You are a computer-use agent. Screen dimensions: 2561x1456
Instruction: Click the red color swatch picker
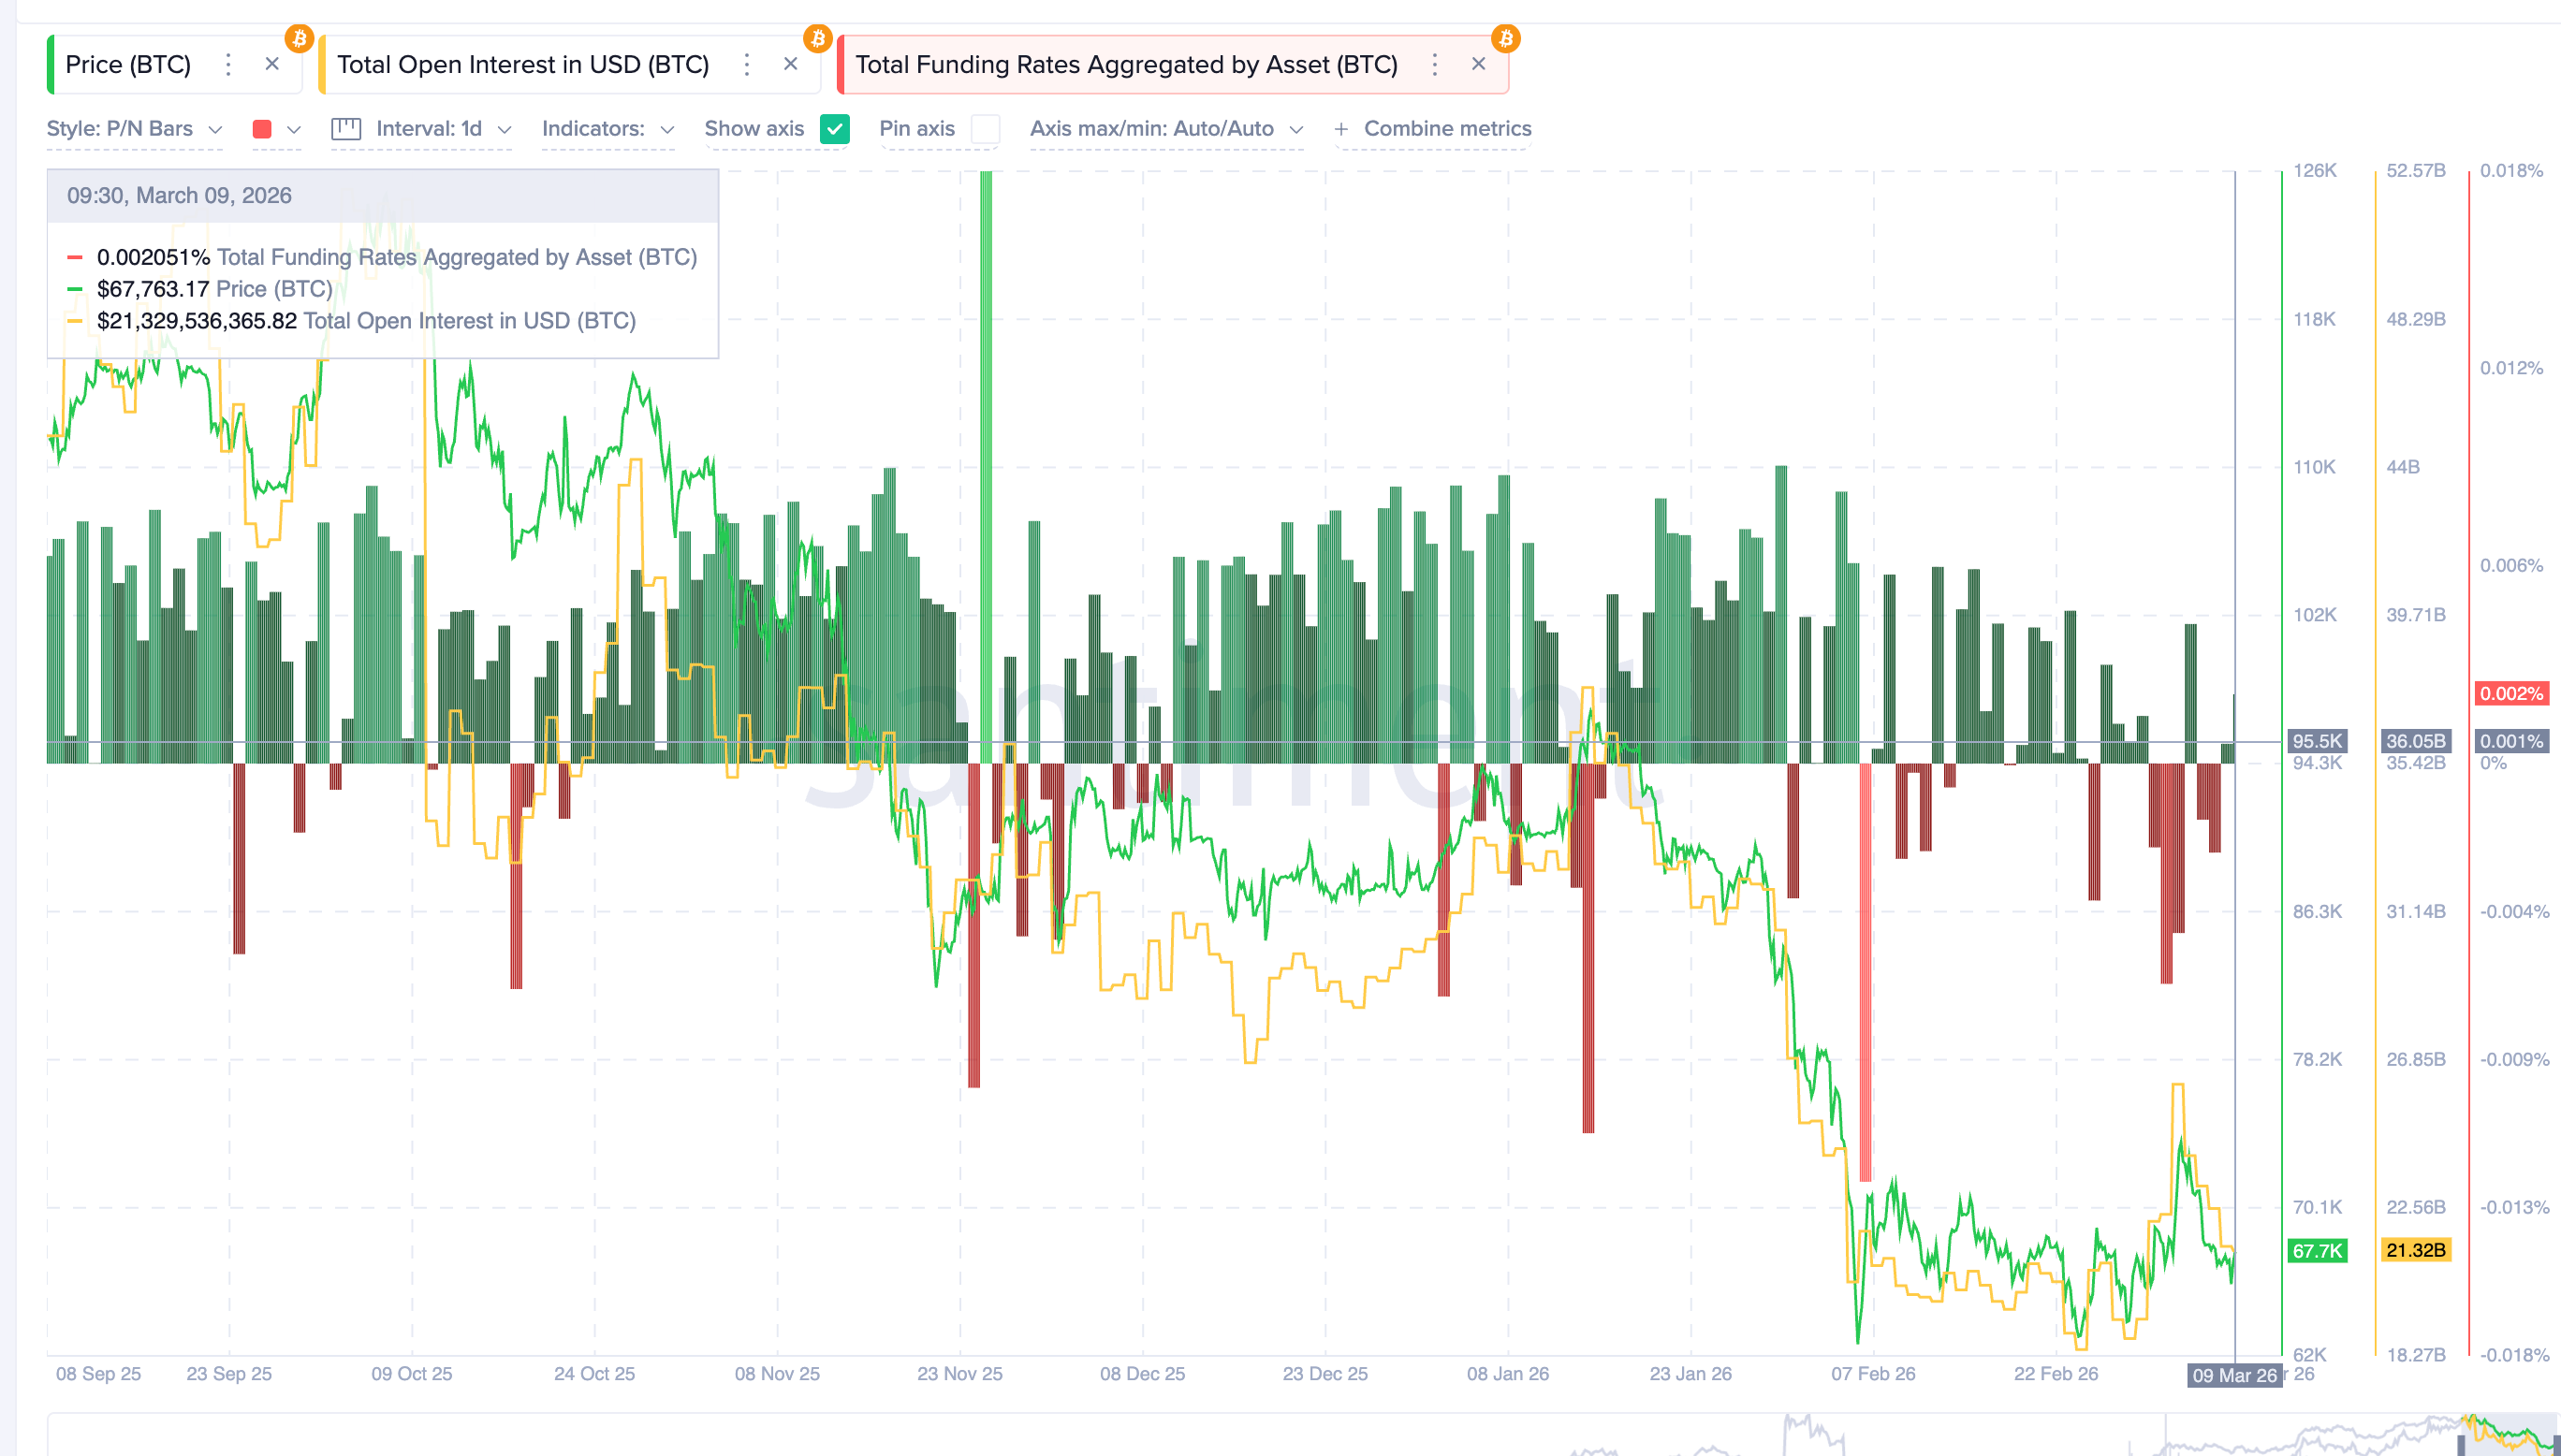point(263,129)
